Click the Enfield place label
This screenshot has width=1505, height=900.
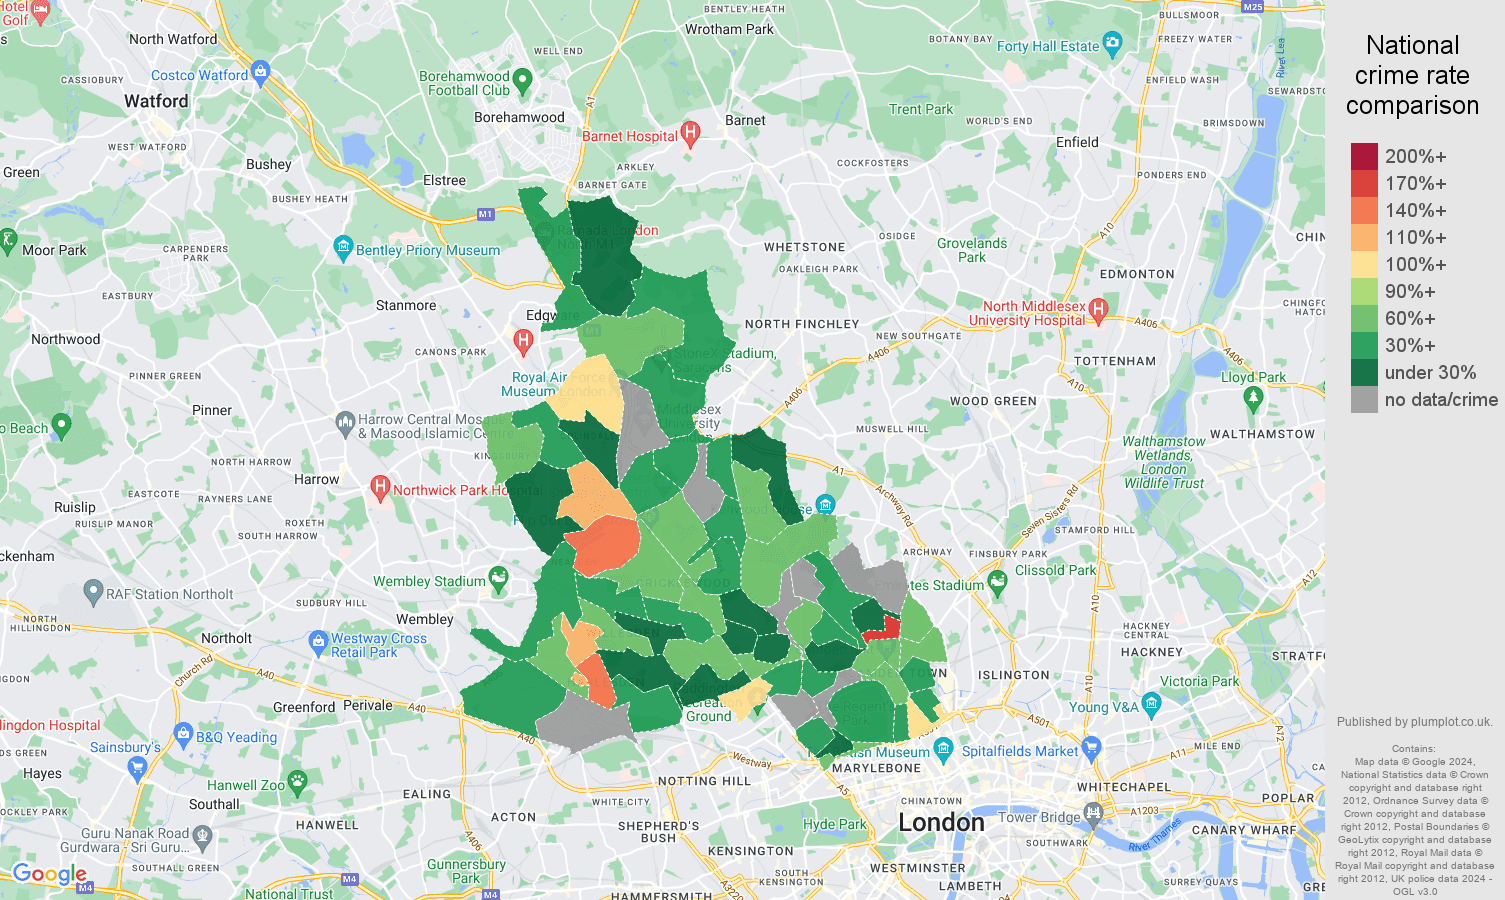click(x=1077, y=142)
